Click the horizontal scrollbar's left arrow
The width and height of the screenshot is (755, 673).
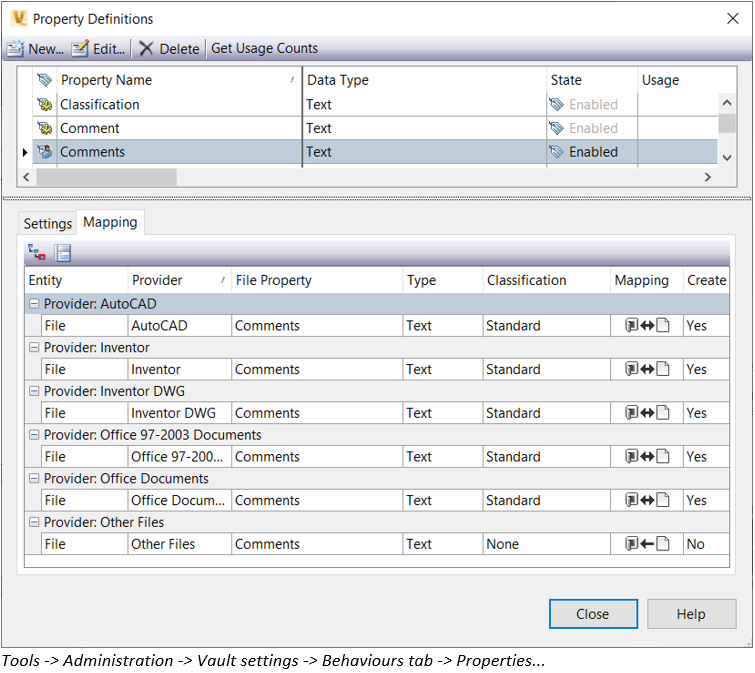[26, 177]
